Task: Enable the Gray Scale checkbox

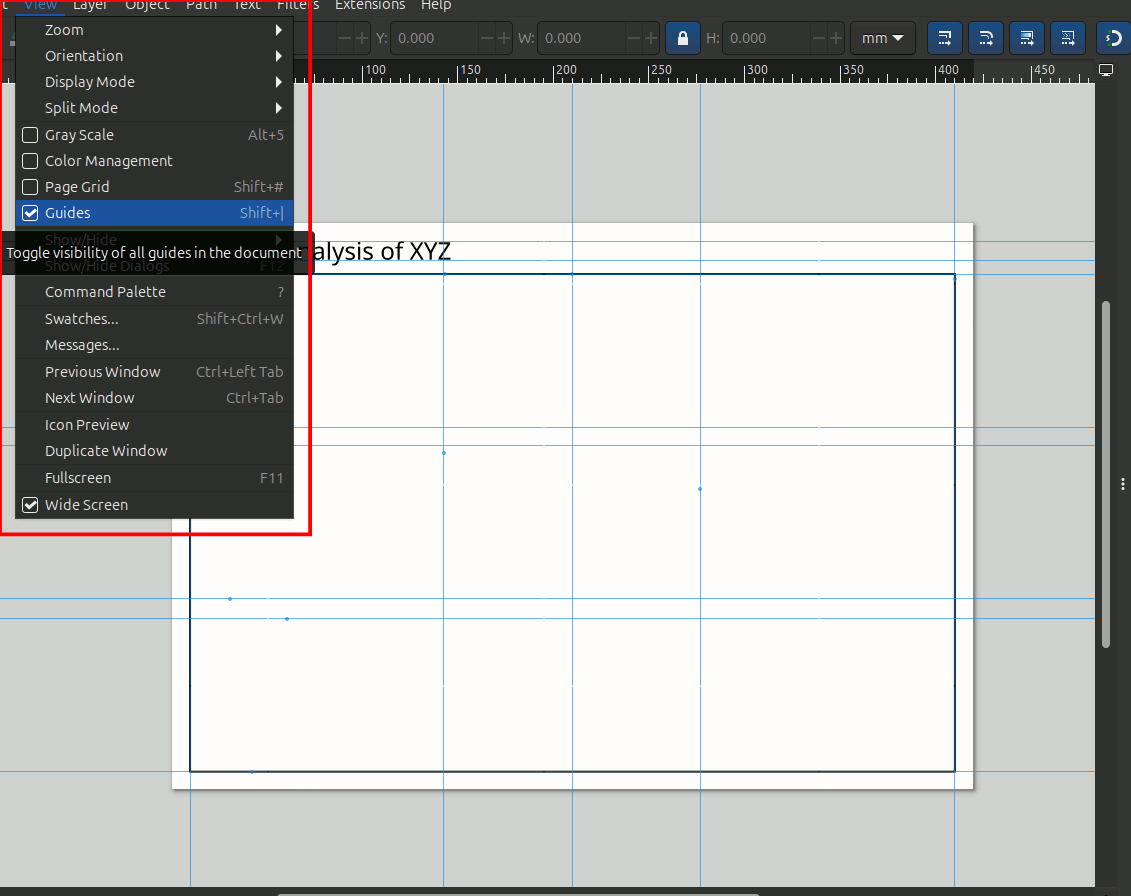Action: coord(30,135)
